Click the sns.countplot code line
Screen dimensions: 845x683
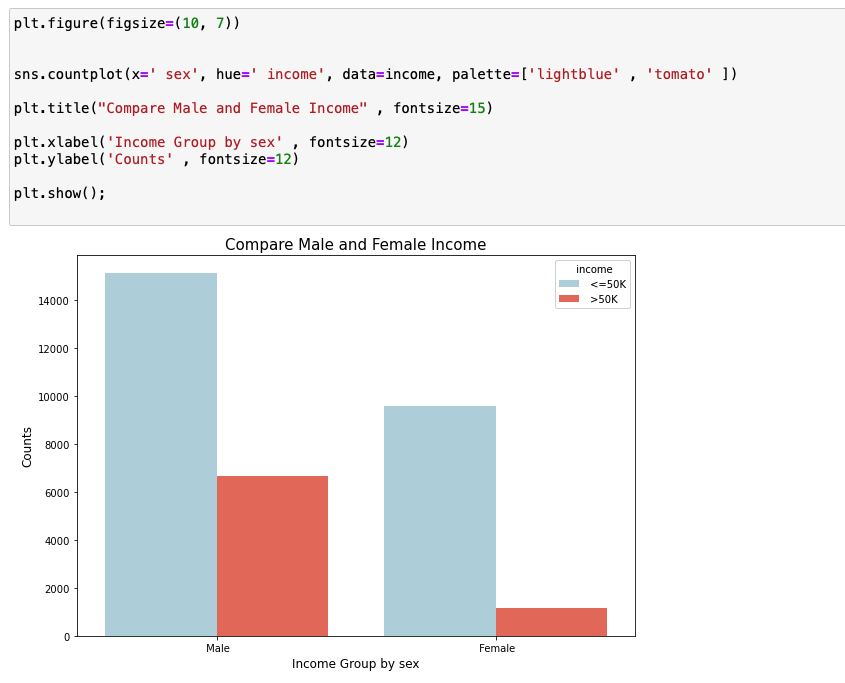click(x=375, y=74)
